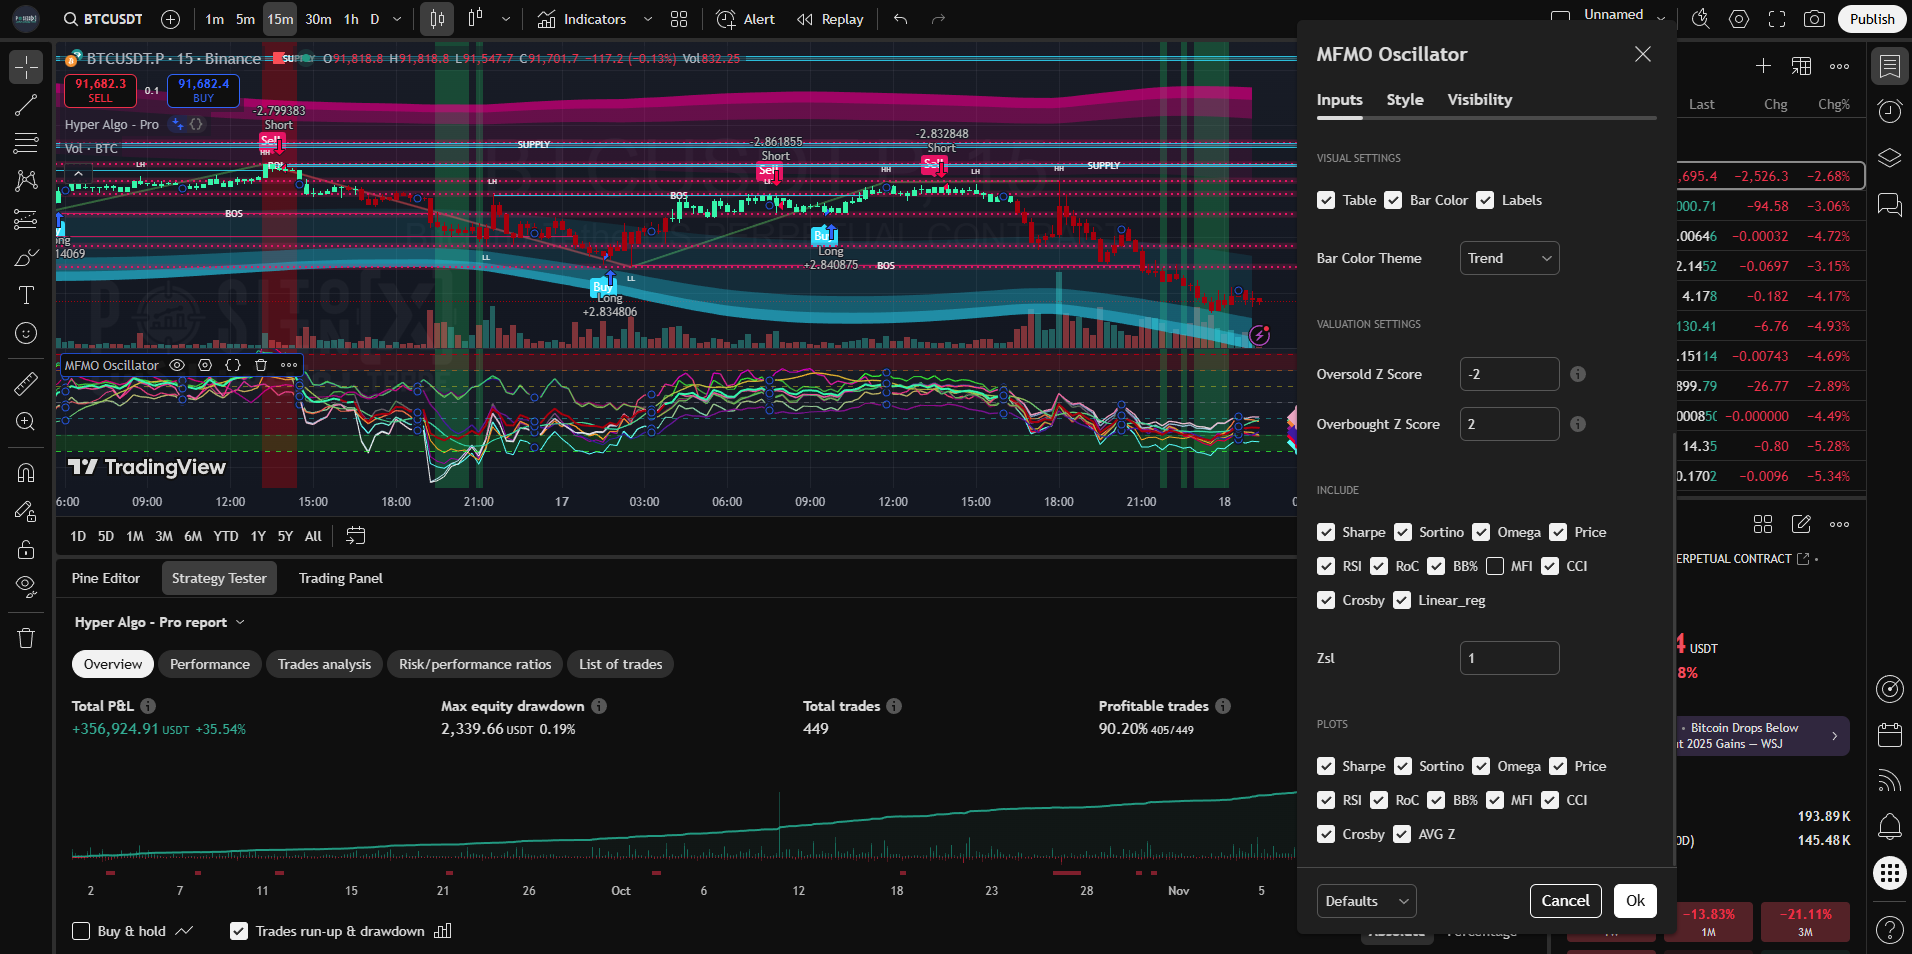Uncheck the Bar Color checkbox

(x=1393, y=200)
